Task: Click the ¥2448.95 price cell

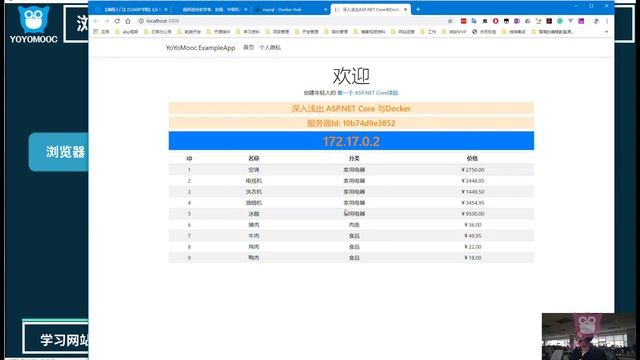Action: (473, 181)
